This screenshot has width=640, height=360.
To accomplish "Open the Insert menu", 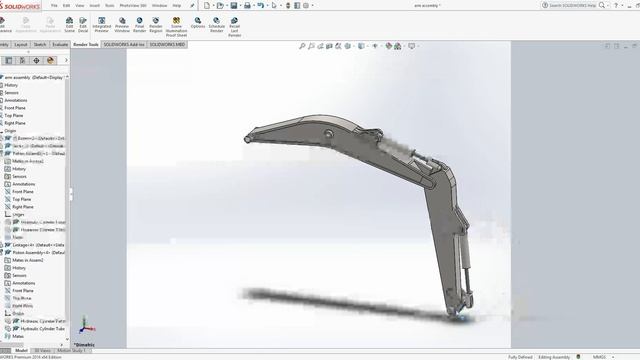I will (x=95, y=6).
